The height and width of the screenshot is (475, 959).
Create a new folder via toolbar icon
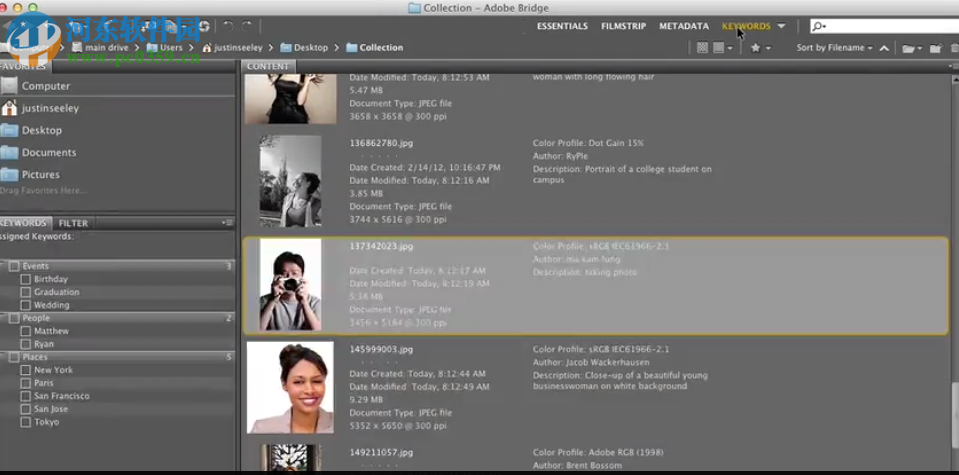pyautogui.click(x=935, y=48)
